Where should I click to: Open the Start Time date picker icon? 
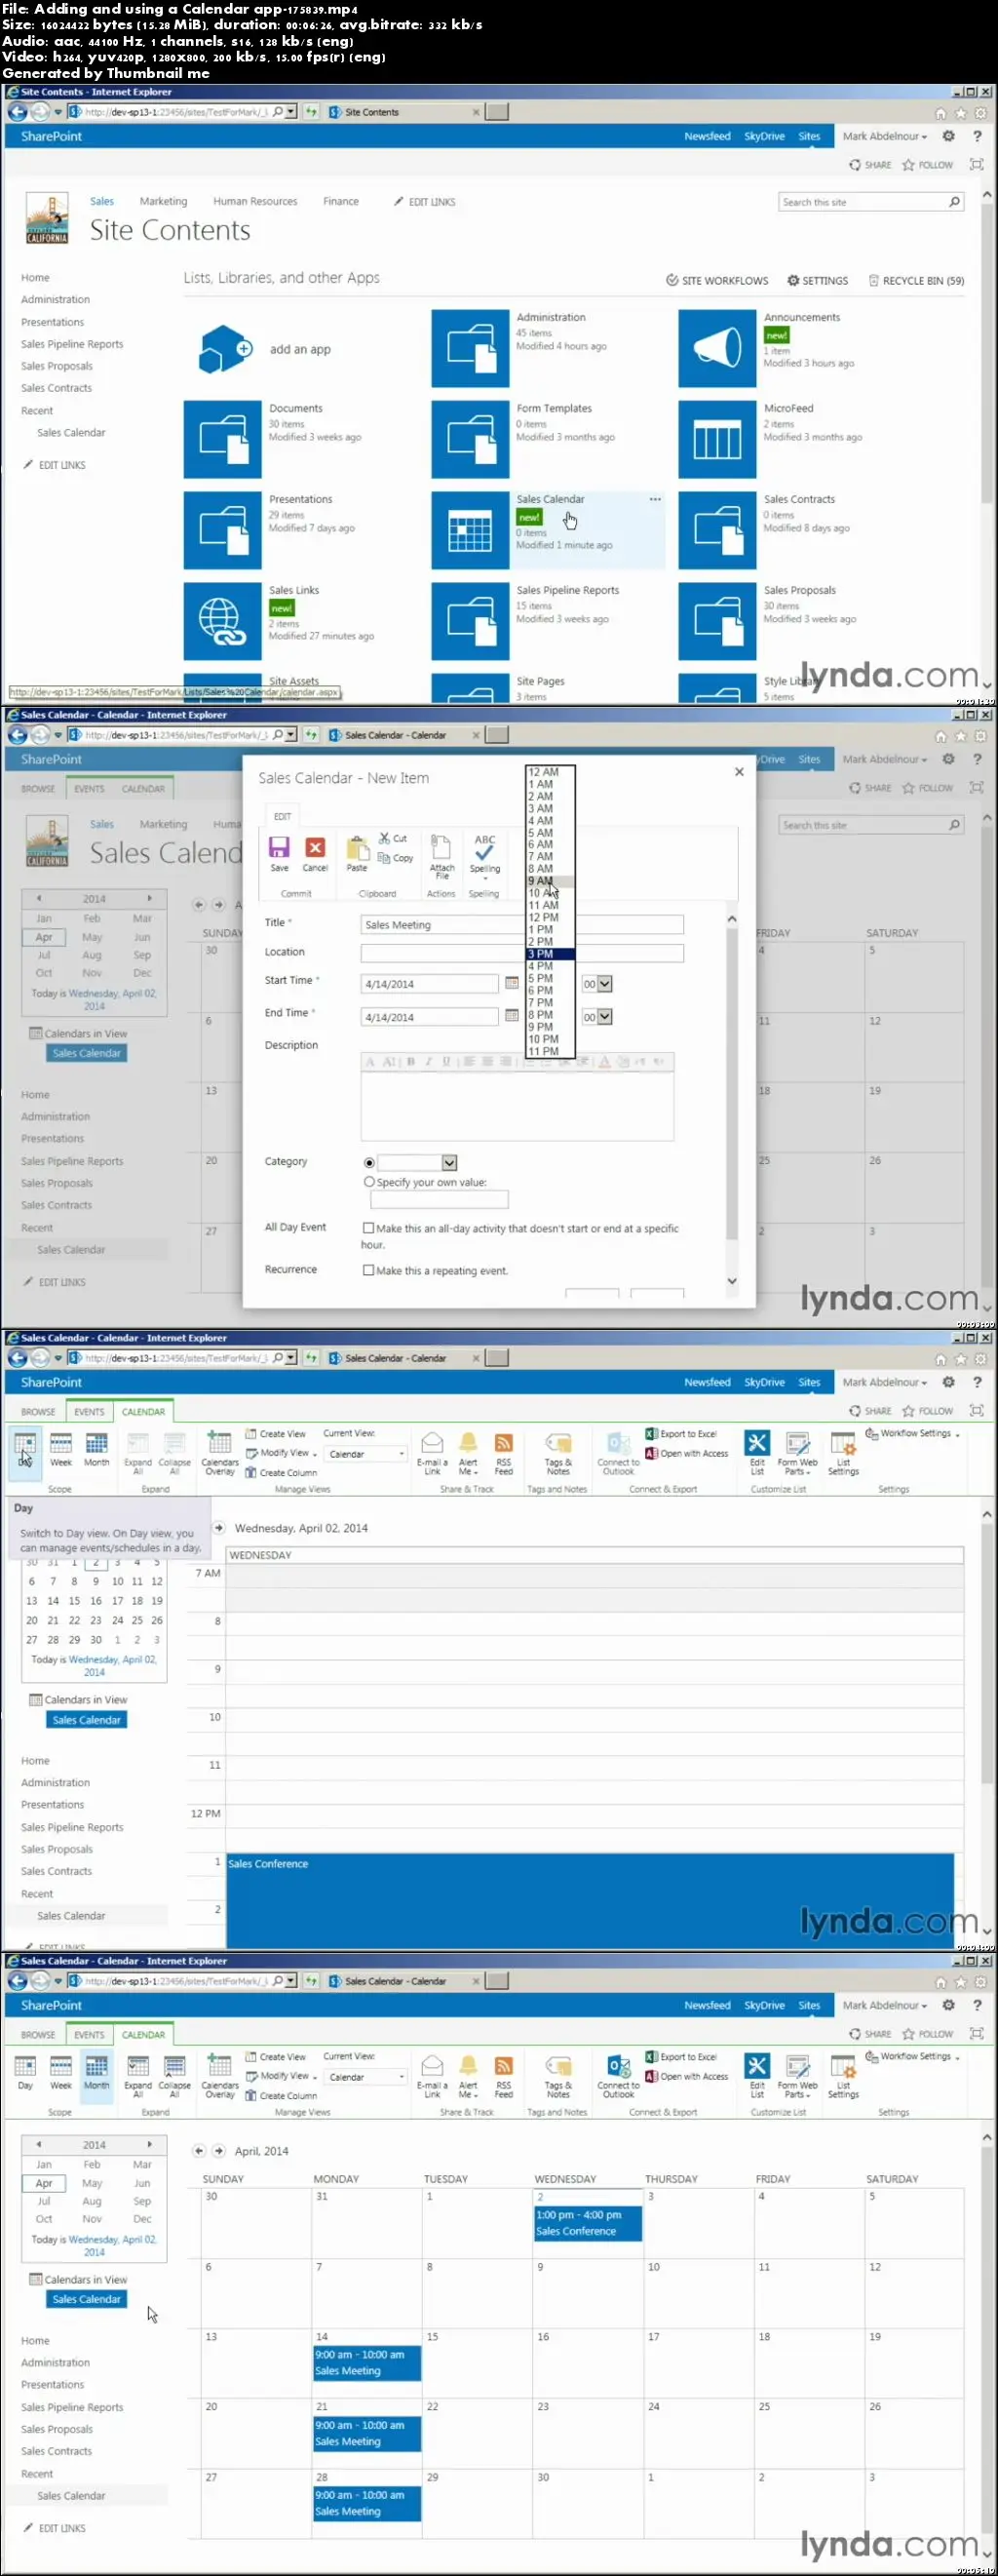coord(512,983)
